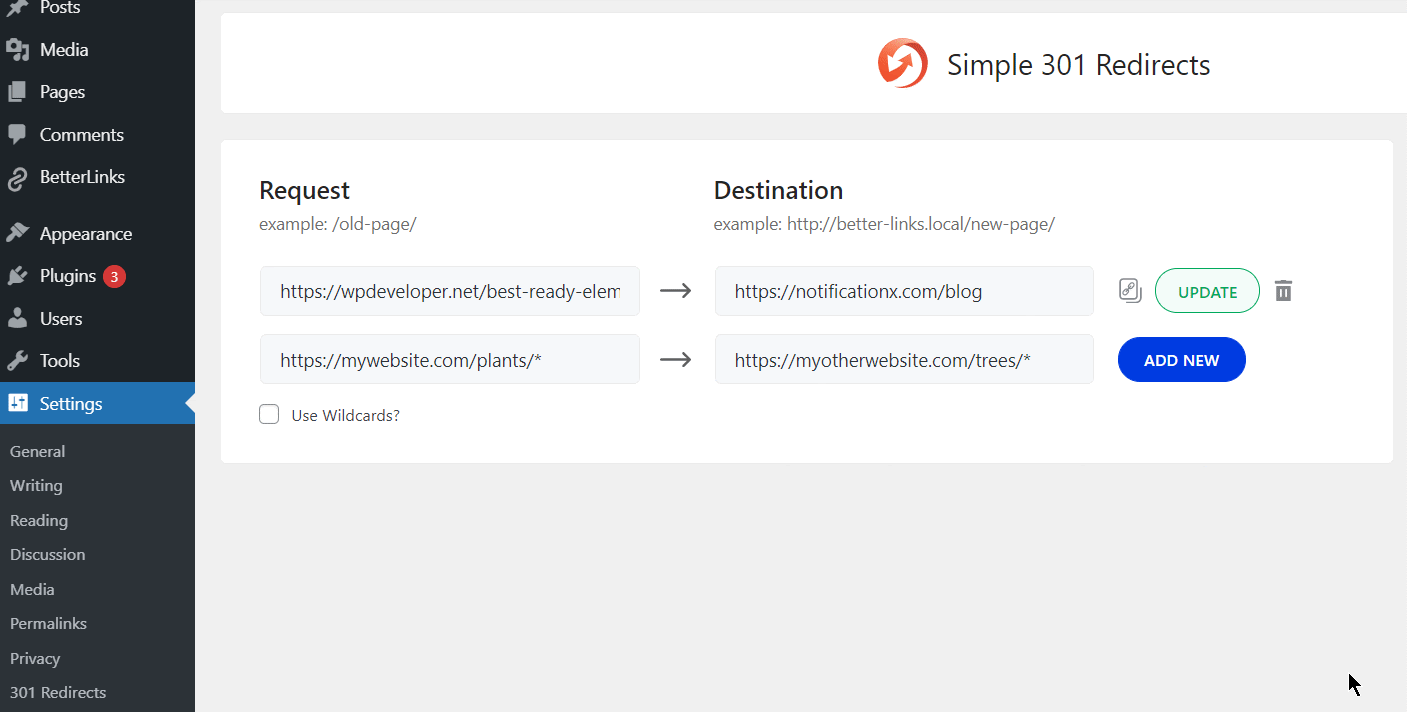1407x712 pixels.
Task: Open the Appearance paintbrush icon
Action: click(x=20, y=232)
